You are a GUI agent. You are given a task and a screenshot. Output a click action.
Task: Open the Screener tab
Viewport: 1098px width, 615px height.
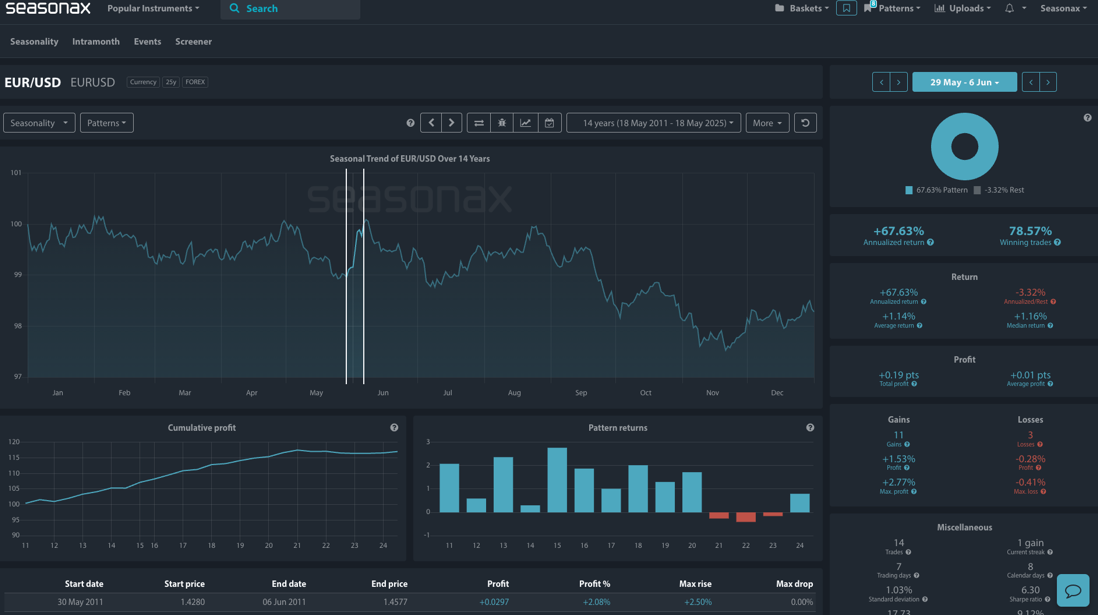click(193, 41)
